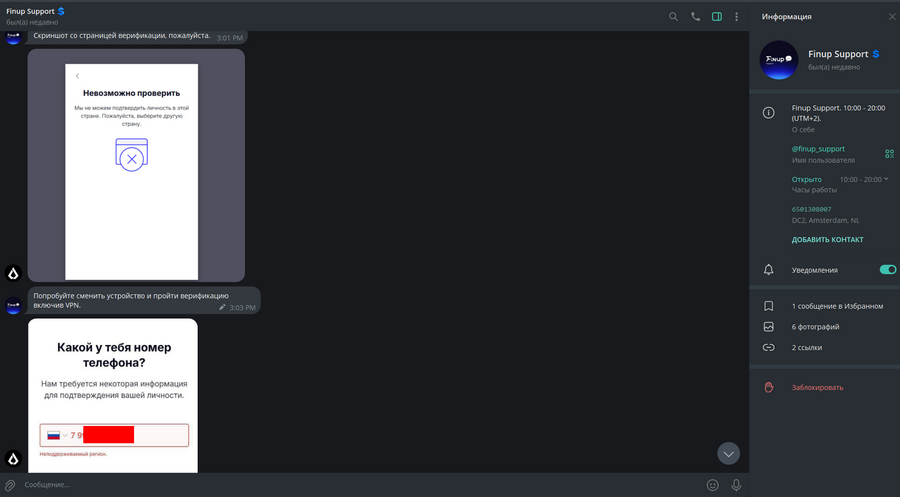Jump to latest message with down arrow
Screen dimensions: 900x497
point(728,454)
